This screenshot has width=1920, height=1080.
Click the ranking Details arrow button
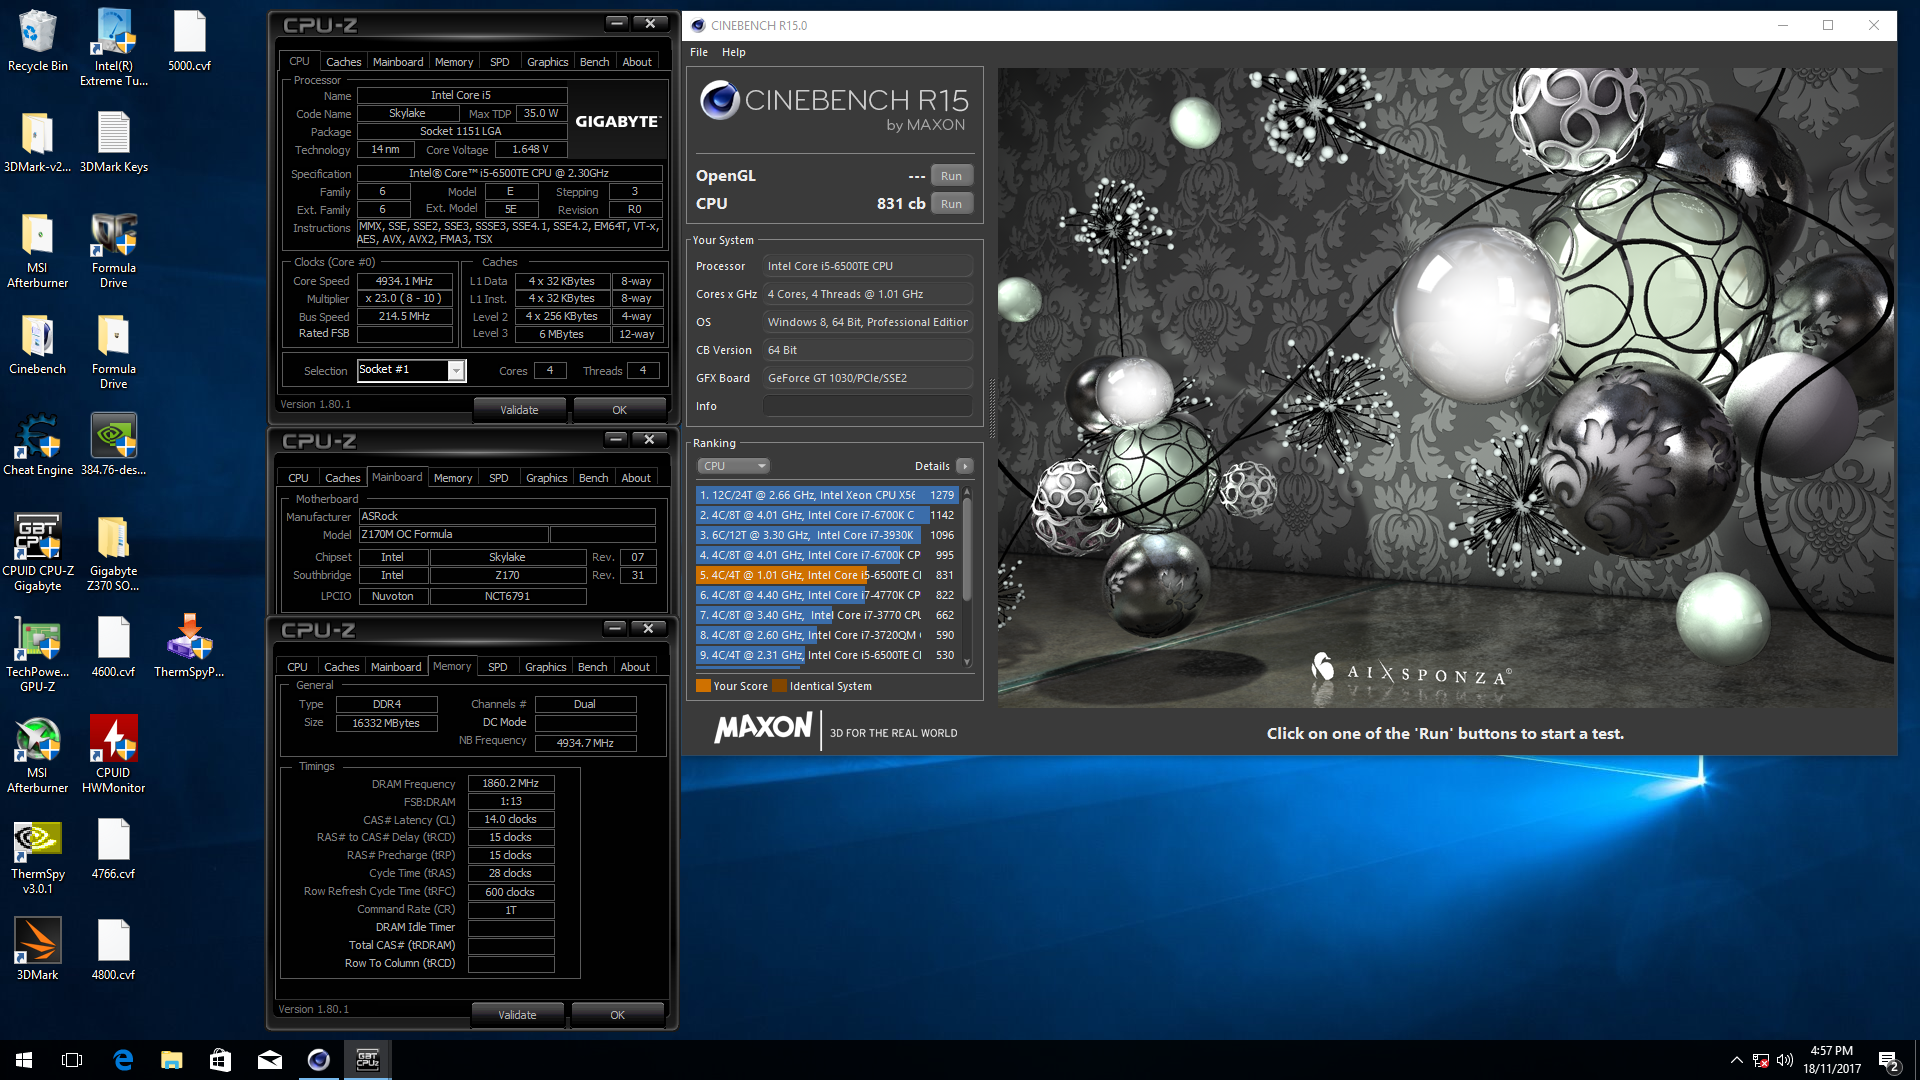tap(965, 466)
